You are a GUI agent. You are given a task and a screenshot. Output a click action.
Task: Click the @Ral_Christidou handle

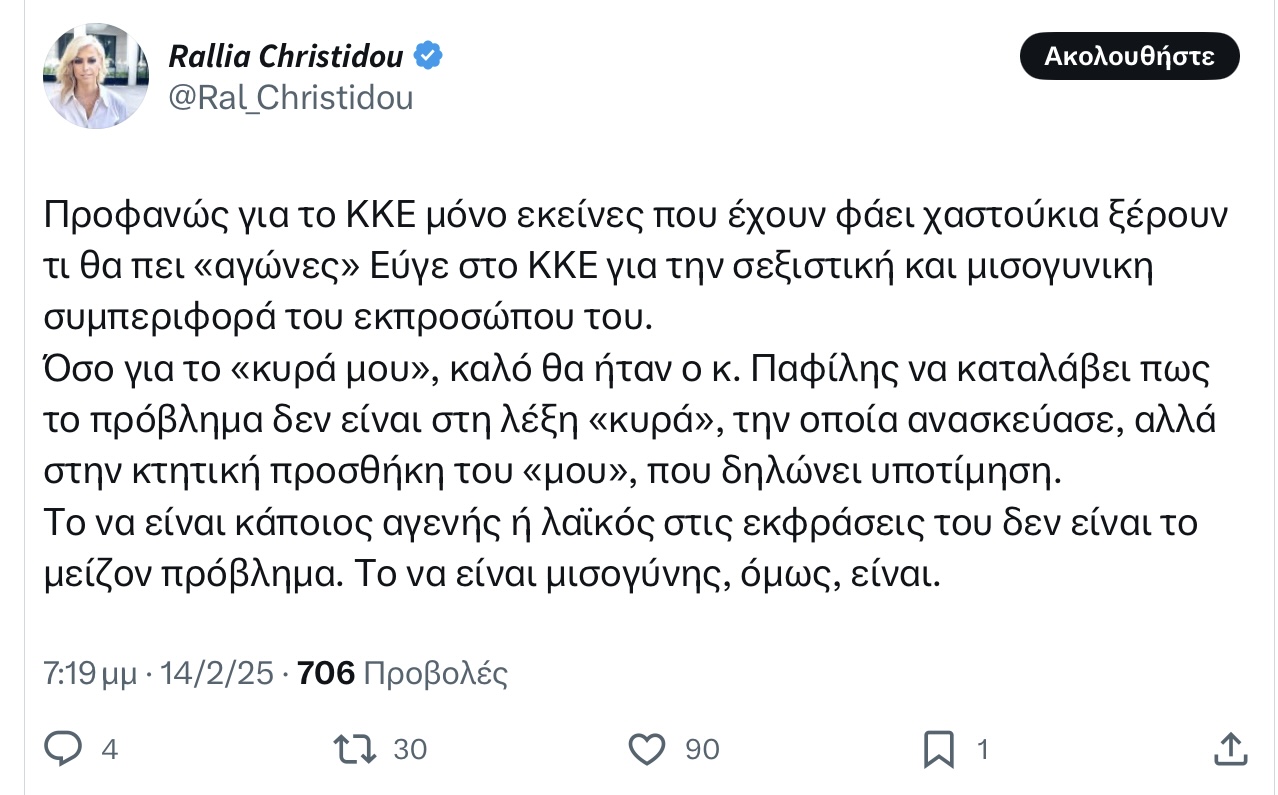pos(291,97)
